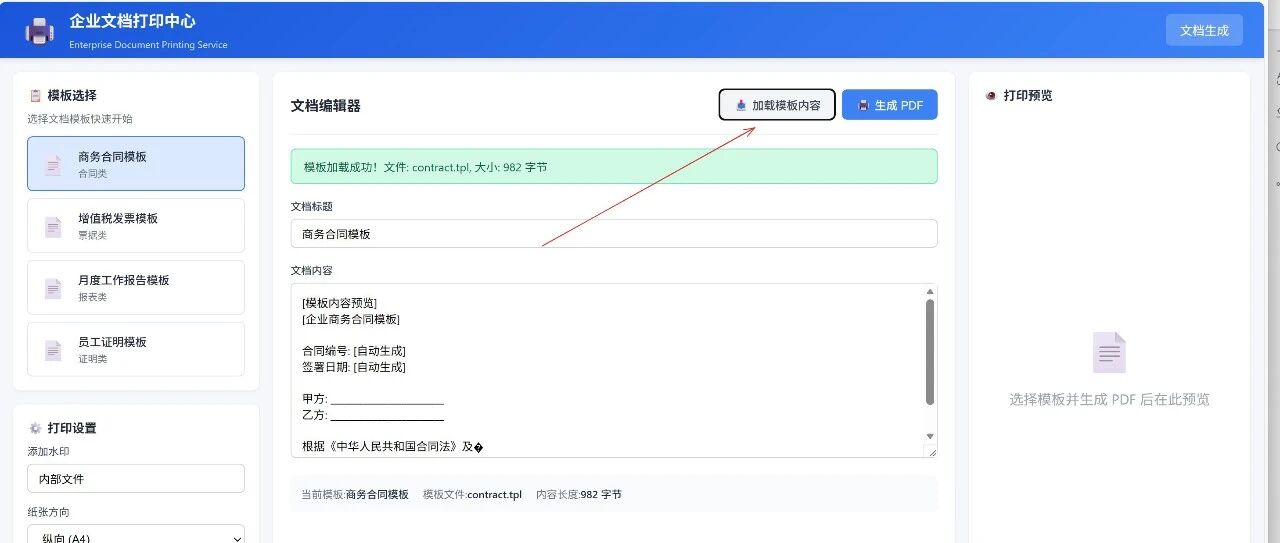Click the 选择文档模板快速开始 hint text

coord(80,119)
